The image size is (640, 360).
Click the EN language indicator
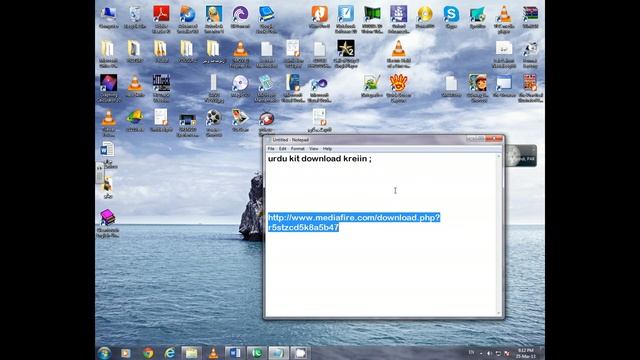click(471, 352)
